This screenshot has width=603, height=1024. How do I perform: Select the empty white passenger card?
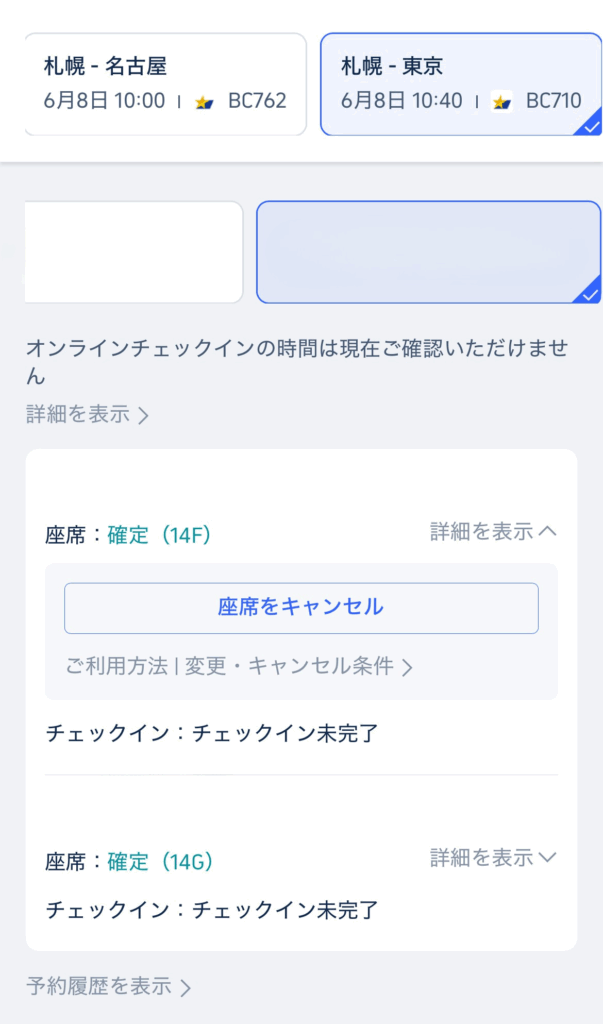click(x=134, y=252)
